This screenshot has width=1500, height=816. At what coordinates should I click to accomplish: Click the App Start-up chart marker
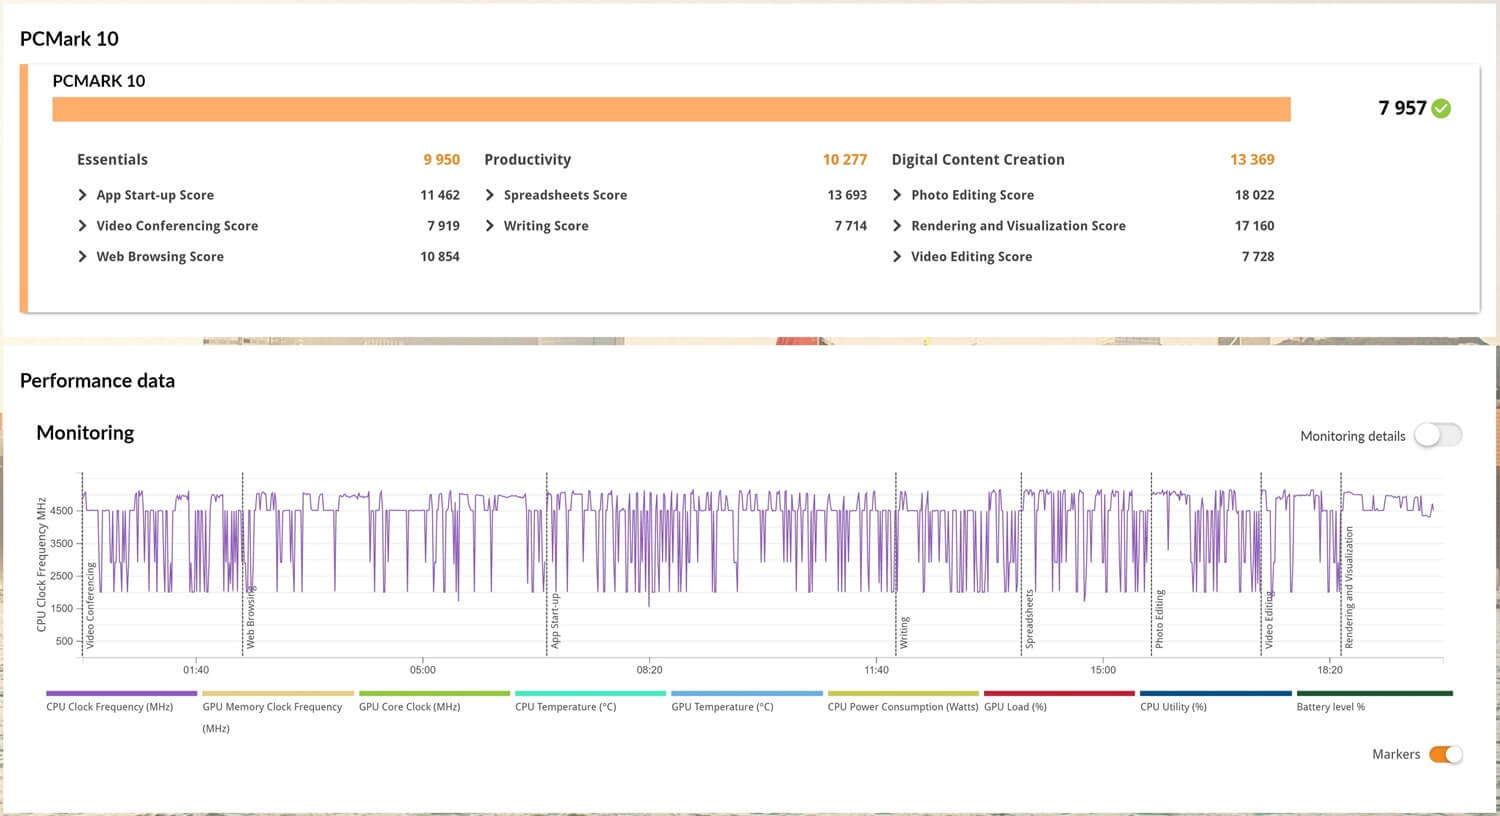coord(555,621)
